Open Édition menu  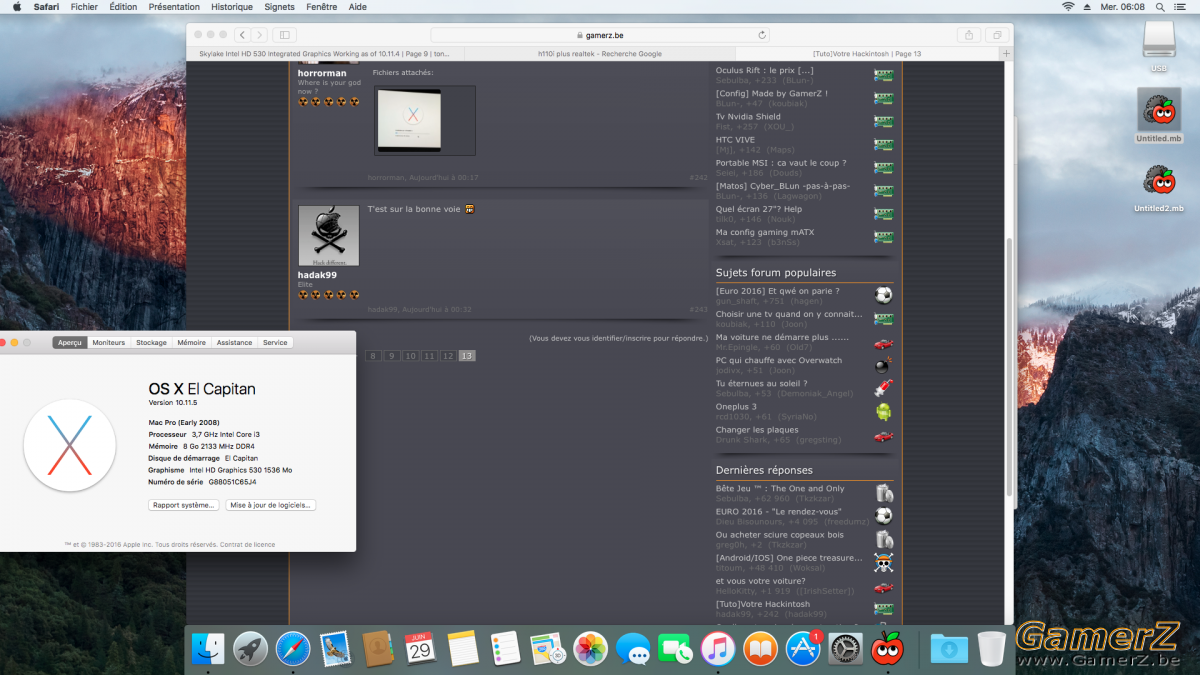123,7
